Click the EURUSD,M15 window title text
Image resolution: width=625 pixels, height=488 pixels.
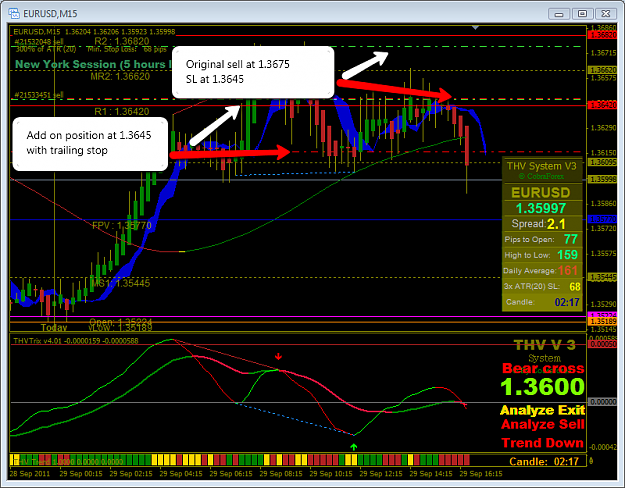point(50,14)
